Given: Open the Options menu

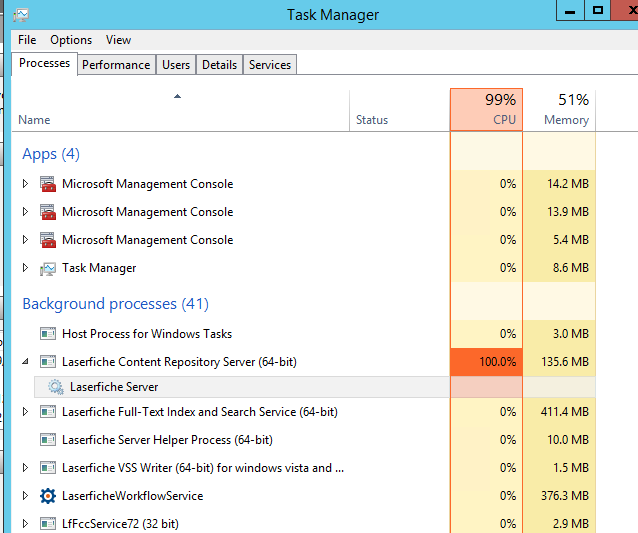Looking at the screenshot, I should (x=71, y=40).
